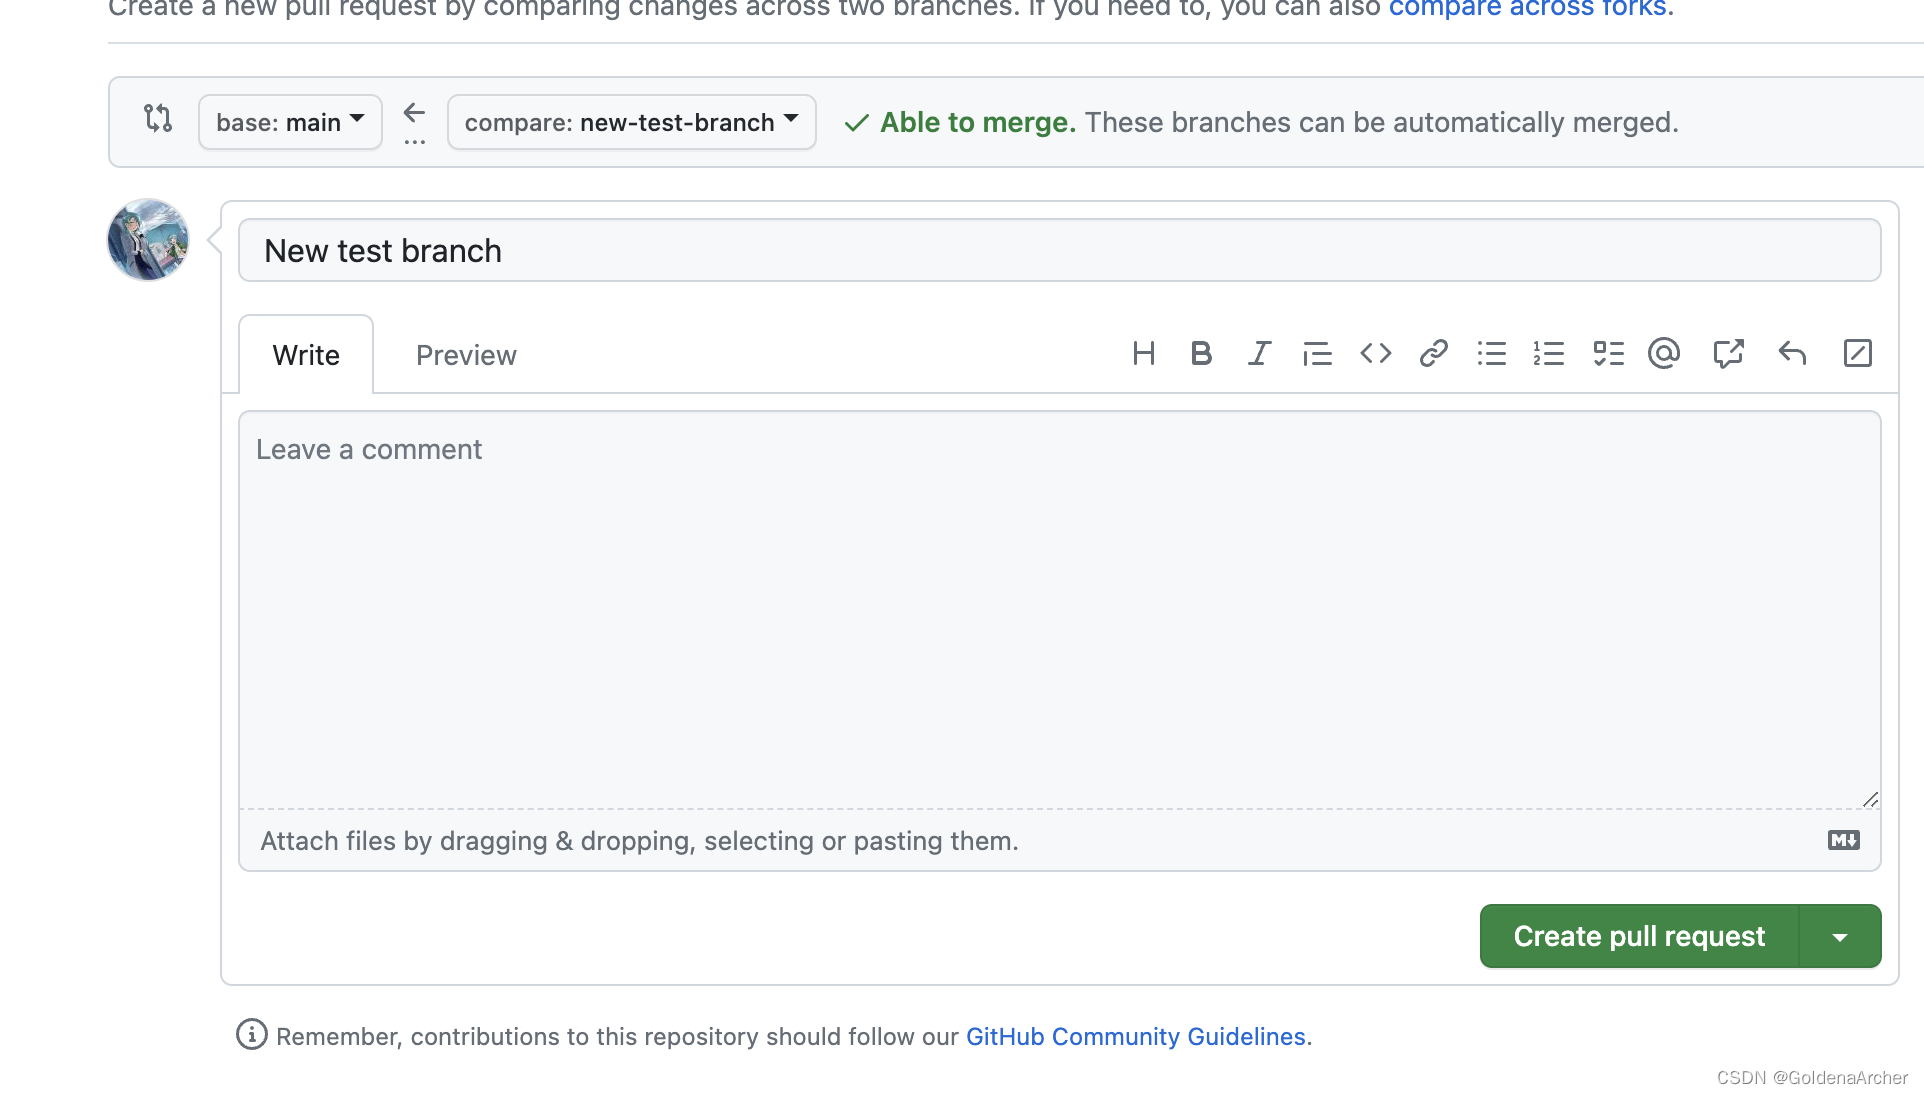Expand the Create pull request options arrow
Screen dimensions: 1924x1094
pos(1840,937)
